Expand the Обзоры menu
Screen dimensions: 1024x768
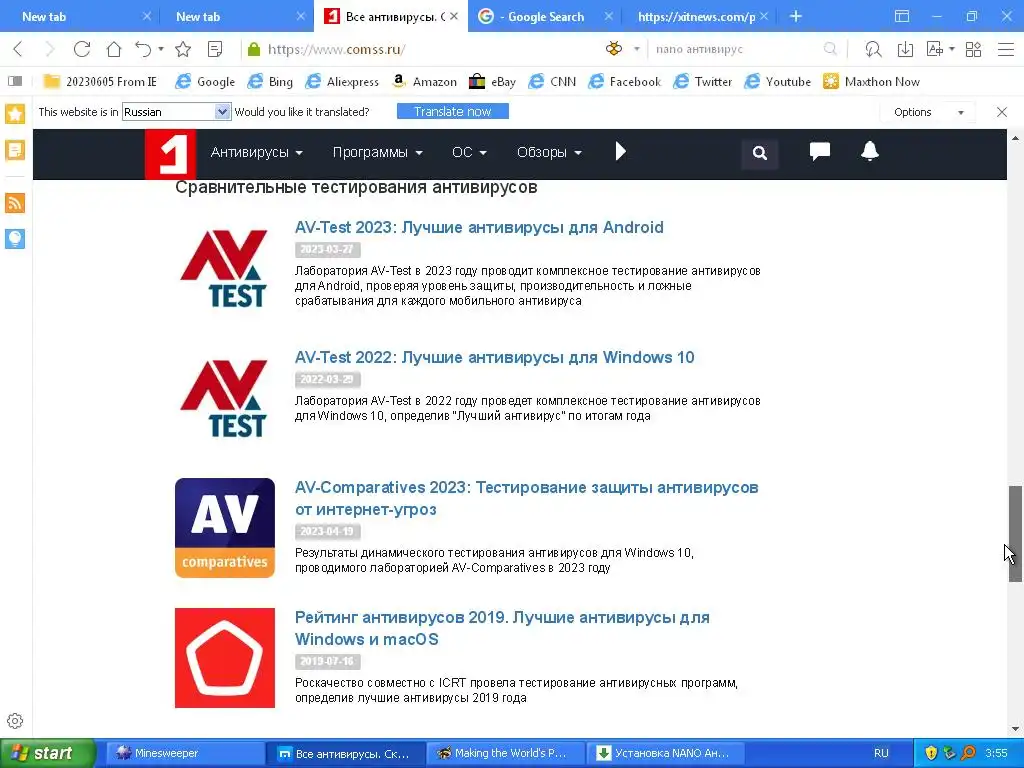click(549, 152)
